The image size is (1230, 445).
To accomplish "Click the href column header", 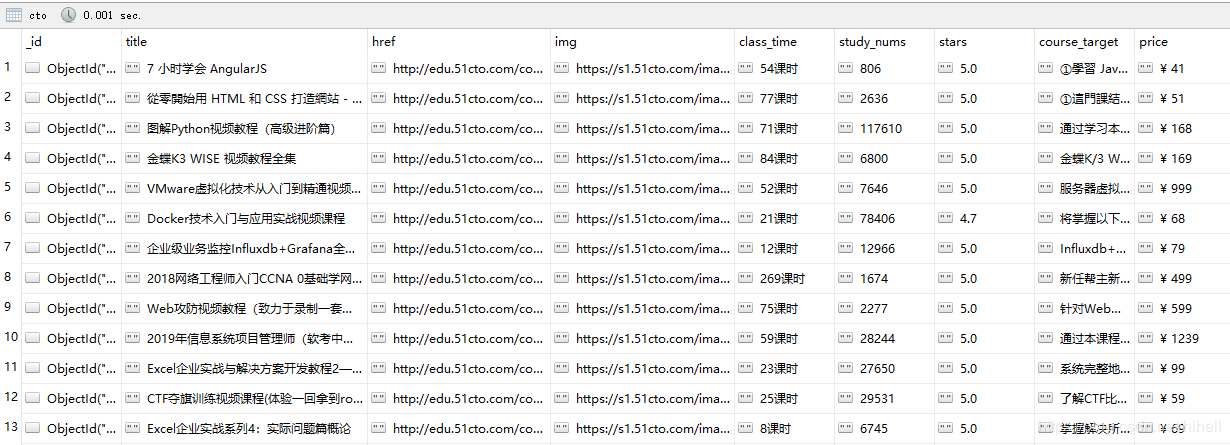I will [x=459, y=42].
